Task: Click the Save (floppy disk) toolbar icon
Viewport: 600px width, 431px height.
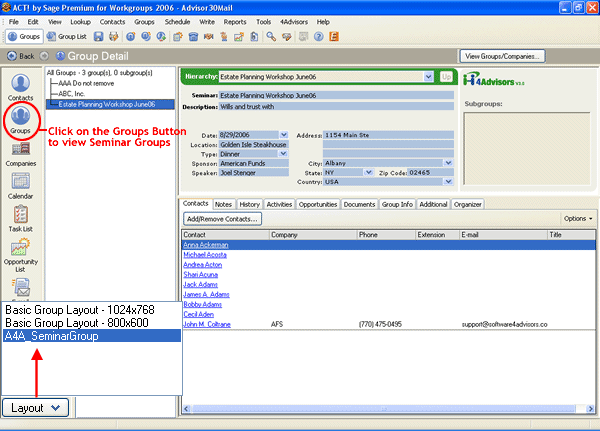Action: click(99, 37)
